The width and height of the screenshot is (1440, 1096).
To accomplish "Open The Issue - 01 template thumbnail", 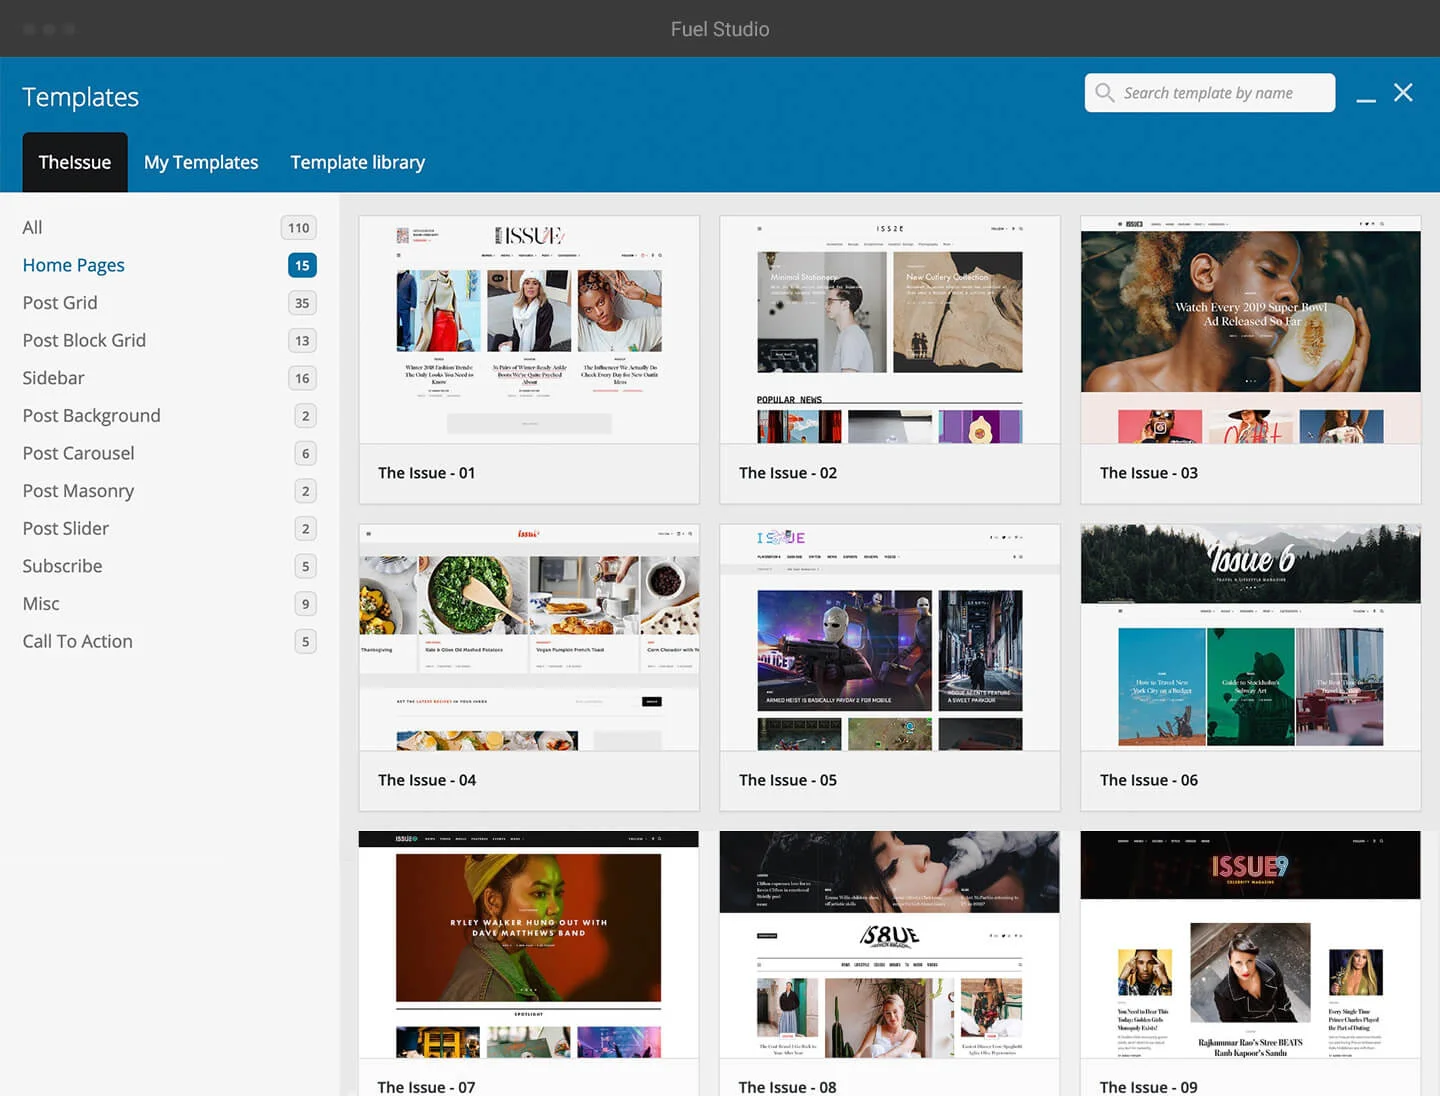I will 529,330.
